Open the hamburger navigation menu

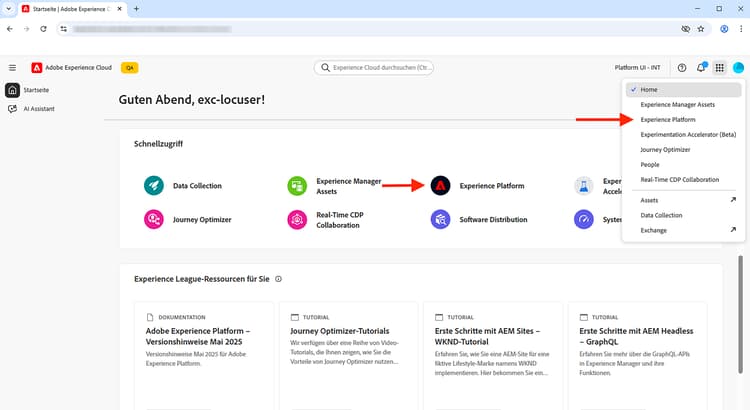pyautogui.click(x=12, y=68)
